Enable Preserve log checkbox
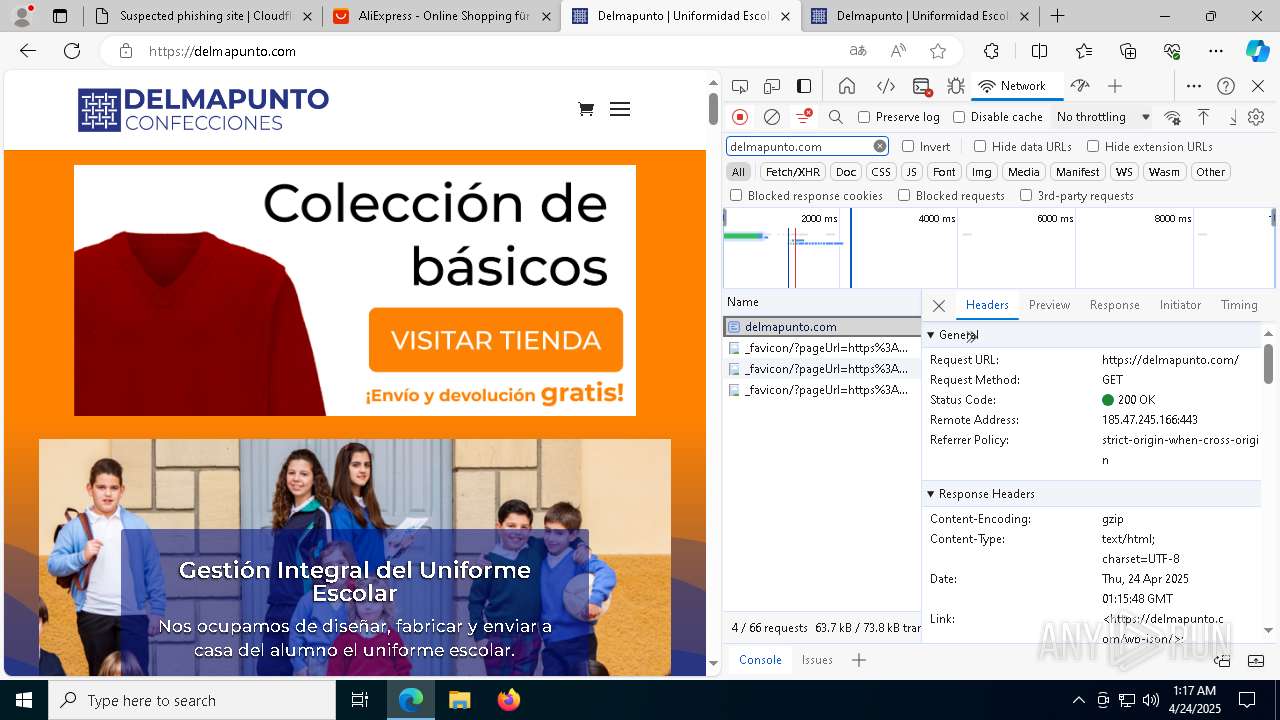 (x=864, y=117)
